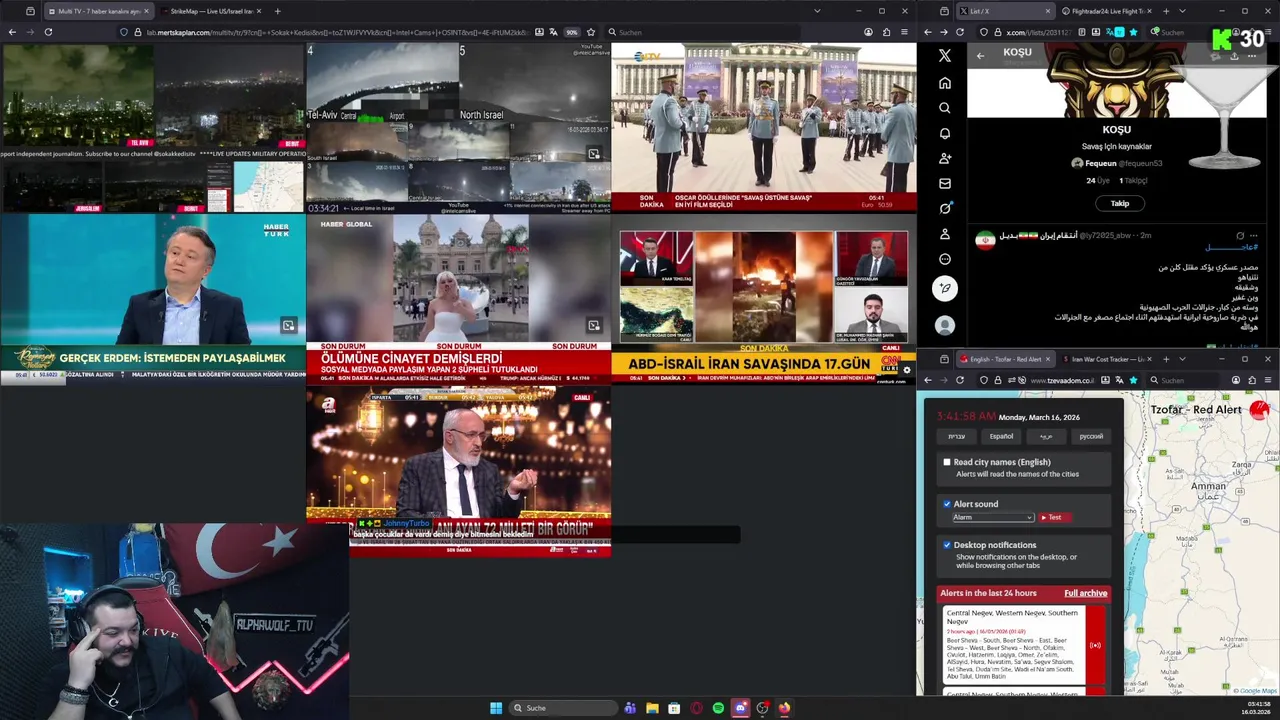
Task: Open the CNN Türk Iran war stream tile
Action: coord(763,299)
